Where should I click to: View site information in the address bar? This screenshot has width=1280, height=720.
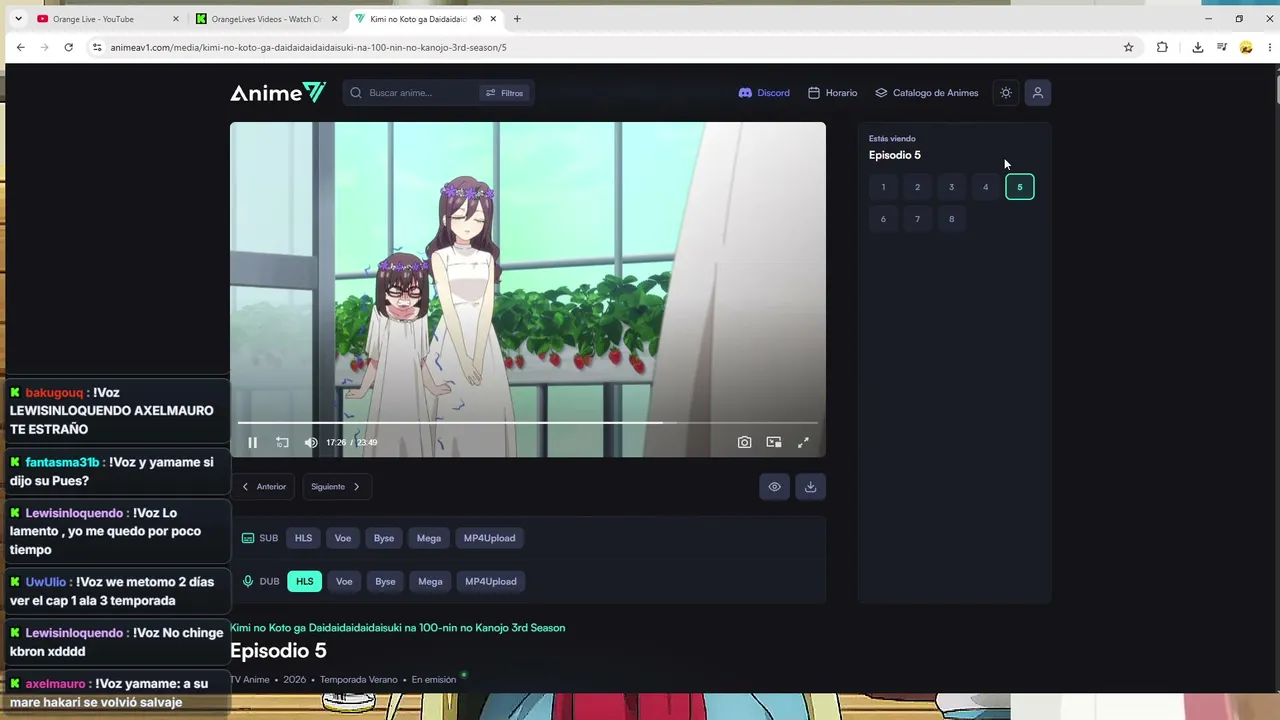(97, 47)
